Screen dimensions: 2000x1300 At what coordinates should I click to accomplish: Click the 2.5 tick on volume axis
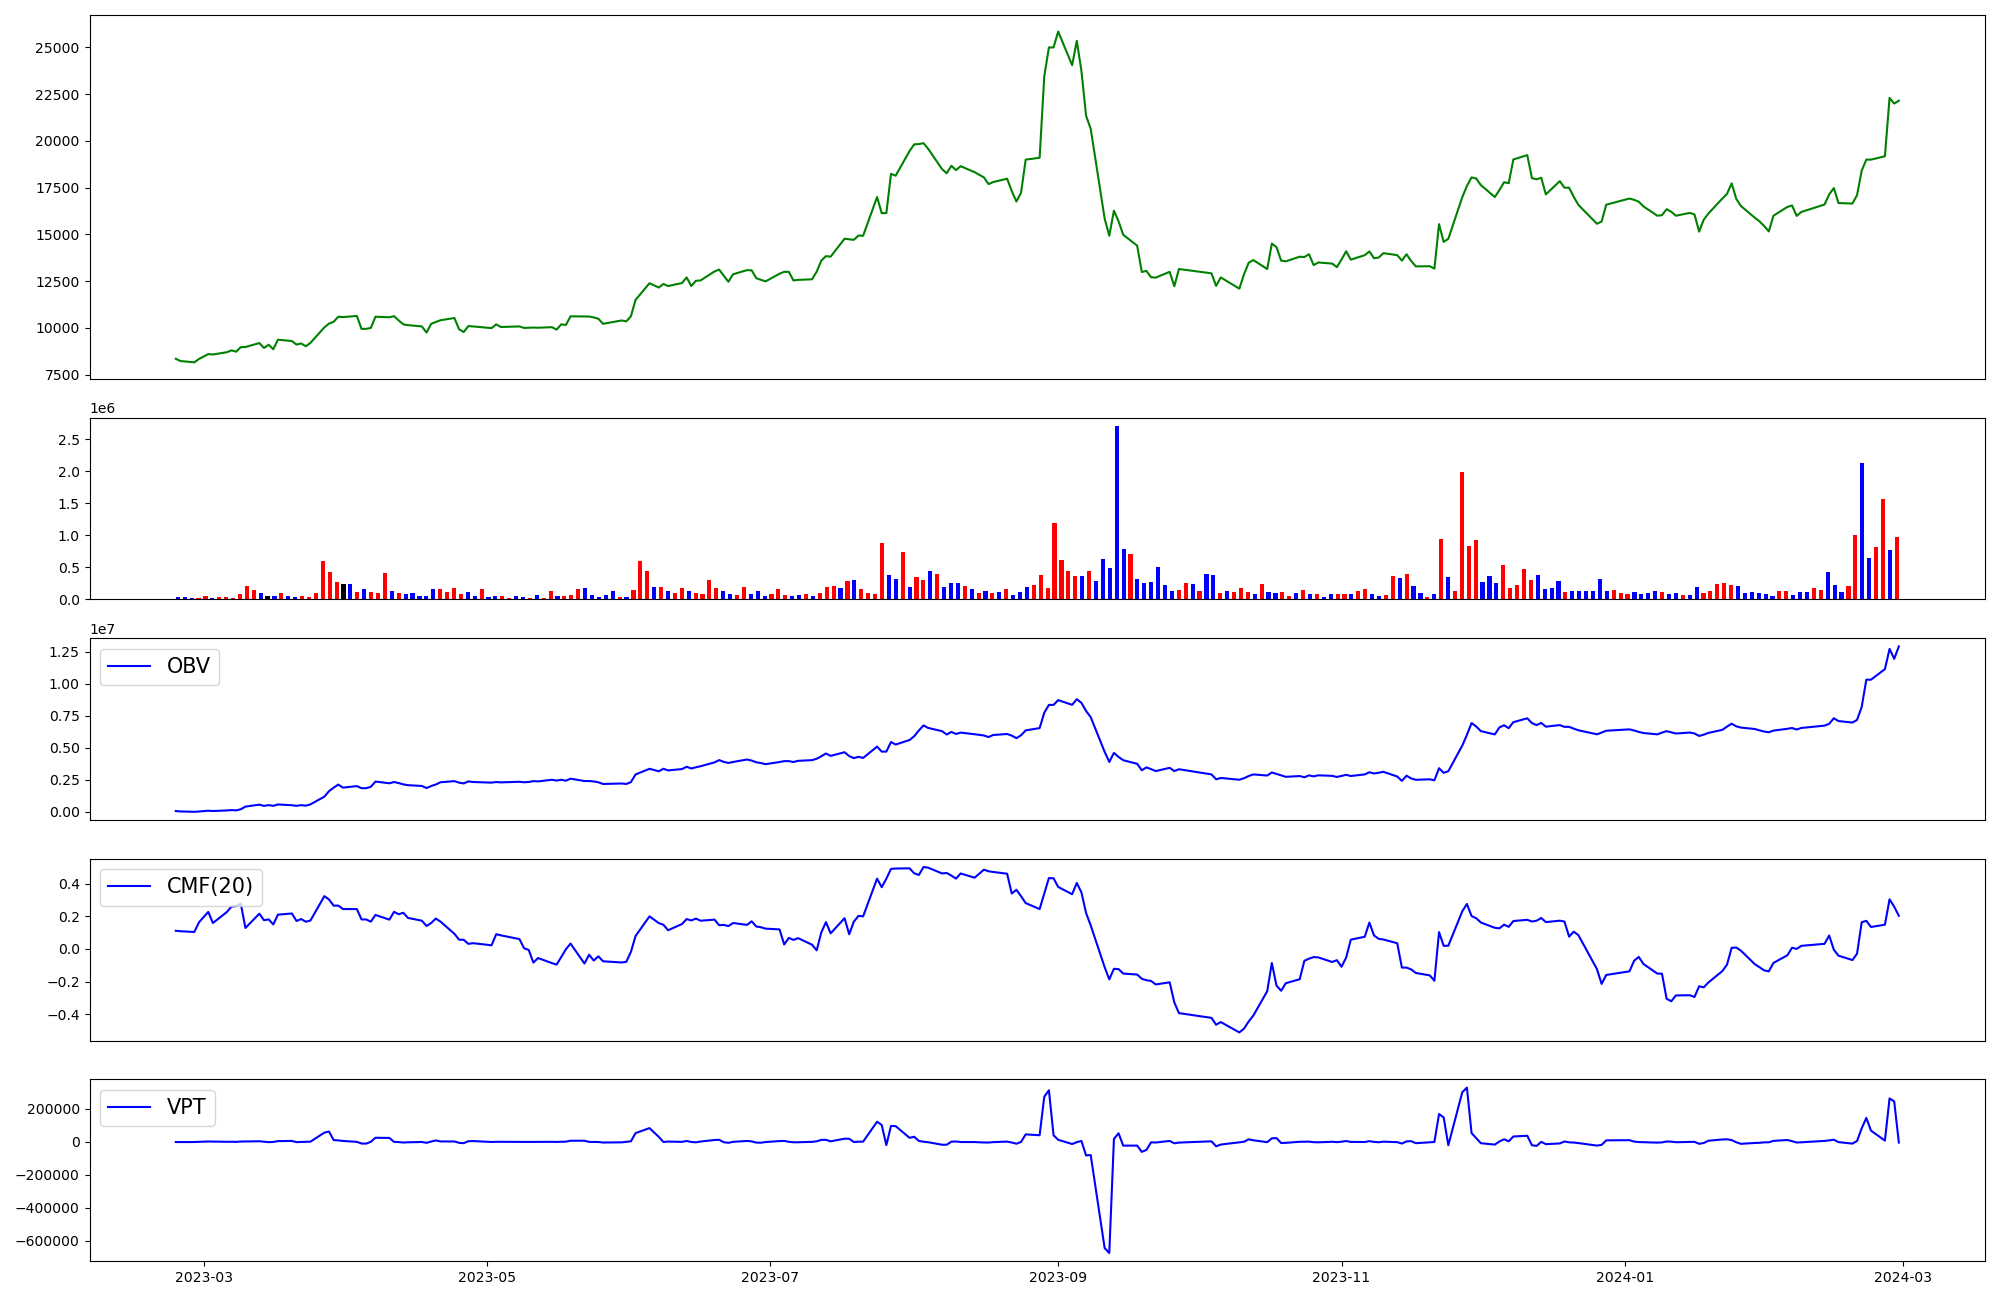pyautogui.click(x=69, y=440)
